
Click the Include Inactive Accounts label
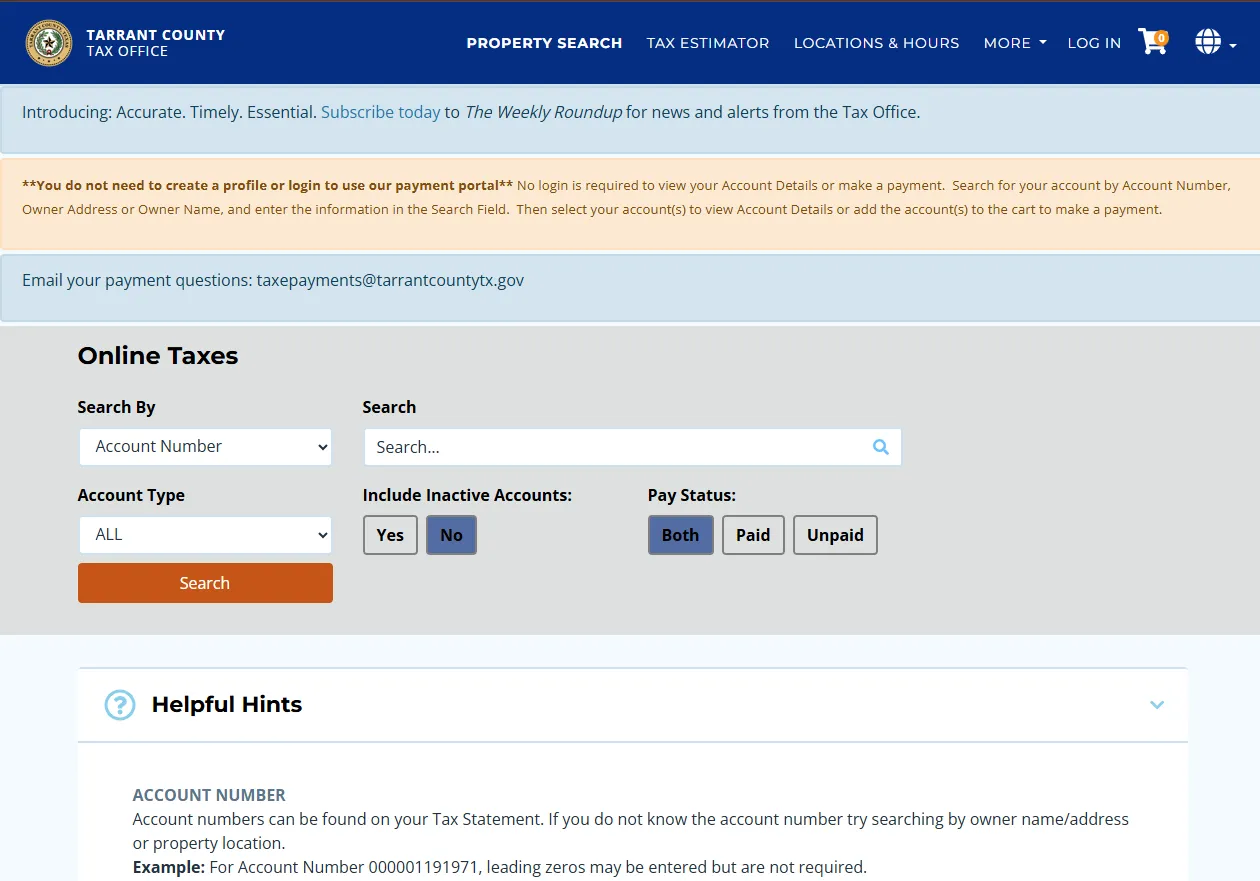[x=467, y=495]
